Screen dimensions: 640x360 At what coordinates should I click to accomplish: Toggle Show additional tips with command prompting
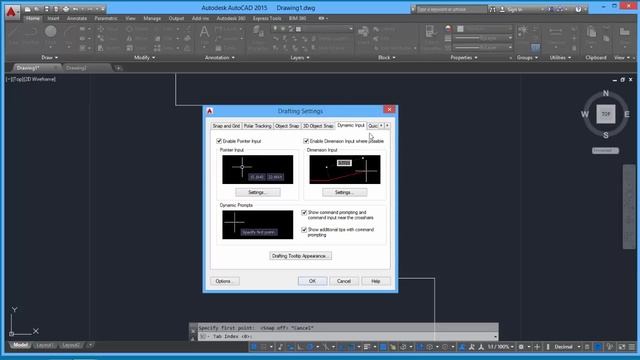click(x=304, y=230)
